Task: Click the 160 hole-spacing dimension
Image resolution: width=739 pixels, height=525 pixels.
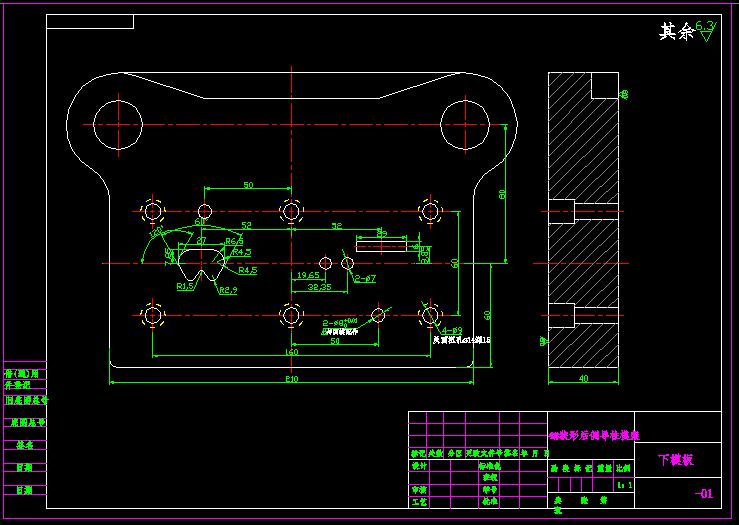Action: tap(292, 352)
